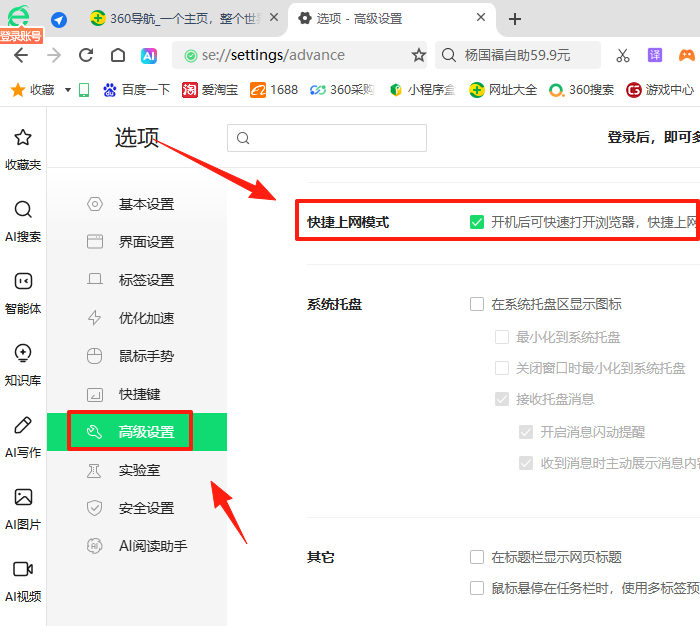Open 基本设置 in settings menu
Image resolution: width=700 pixels, height=626 pixels.
pyautogui.click(x=137, y=204)
